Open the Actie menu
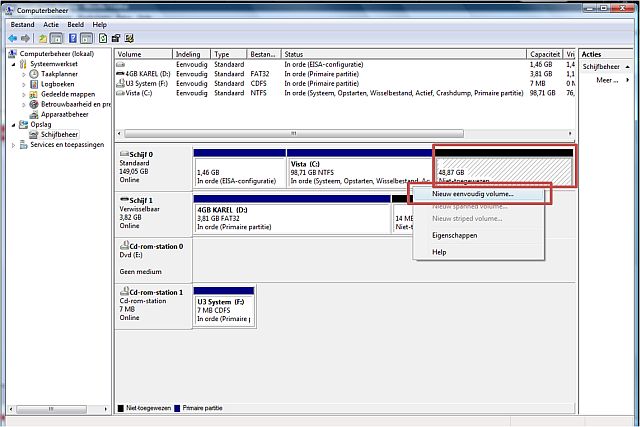The image size is (640, 427). [51, 24]
